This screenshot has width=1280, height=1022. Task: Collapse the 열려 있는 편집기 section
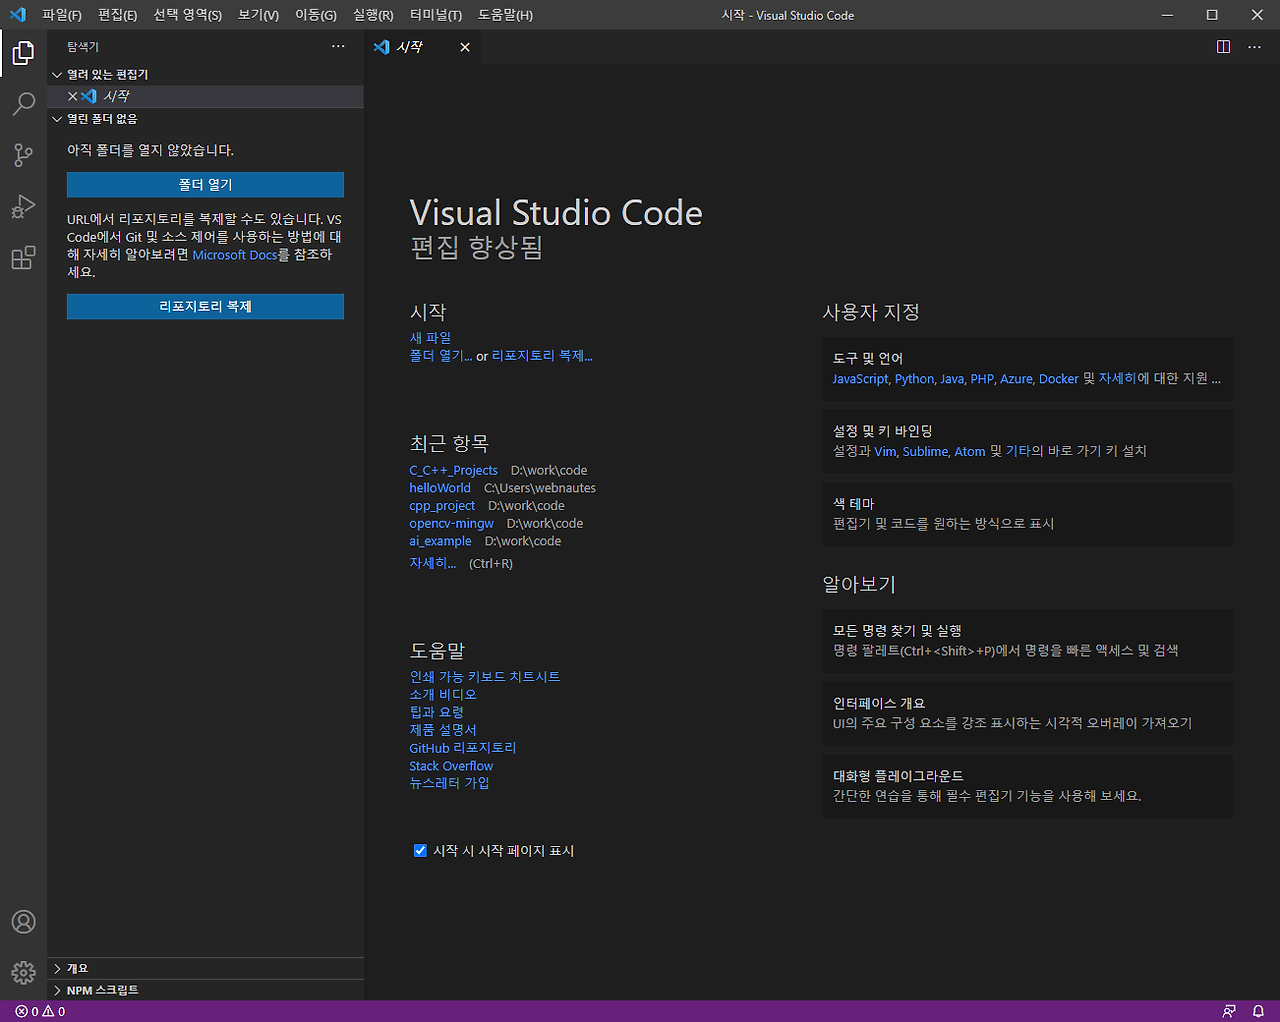pos(205,75)
